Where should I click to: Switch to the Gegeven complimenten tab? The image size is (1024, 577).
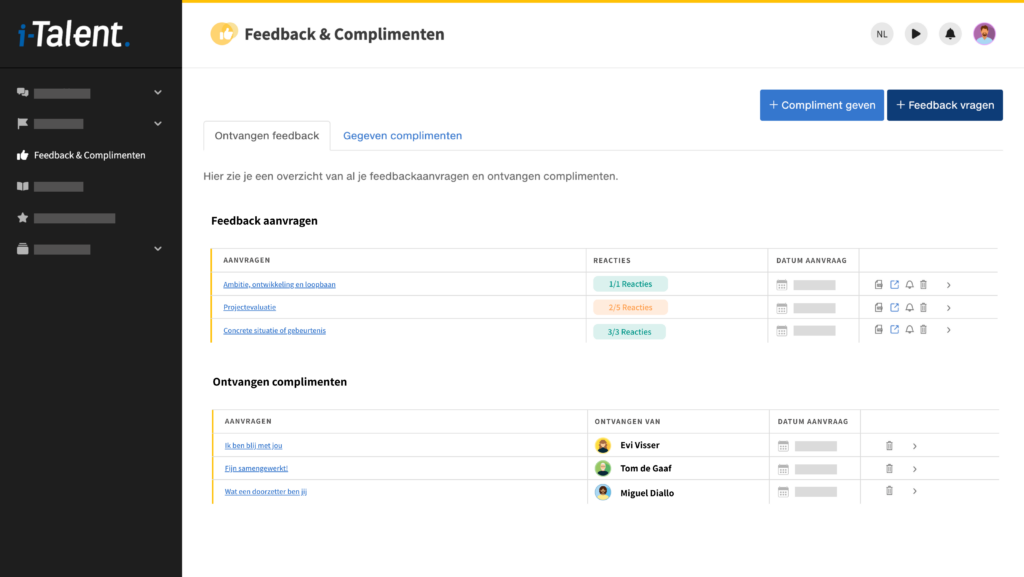click(x=402, y=136)
